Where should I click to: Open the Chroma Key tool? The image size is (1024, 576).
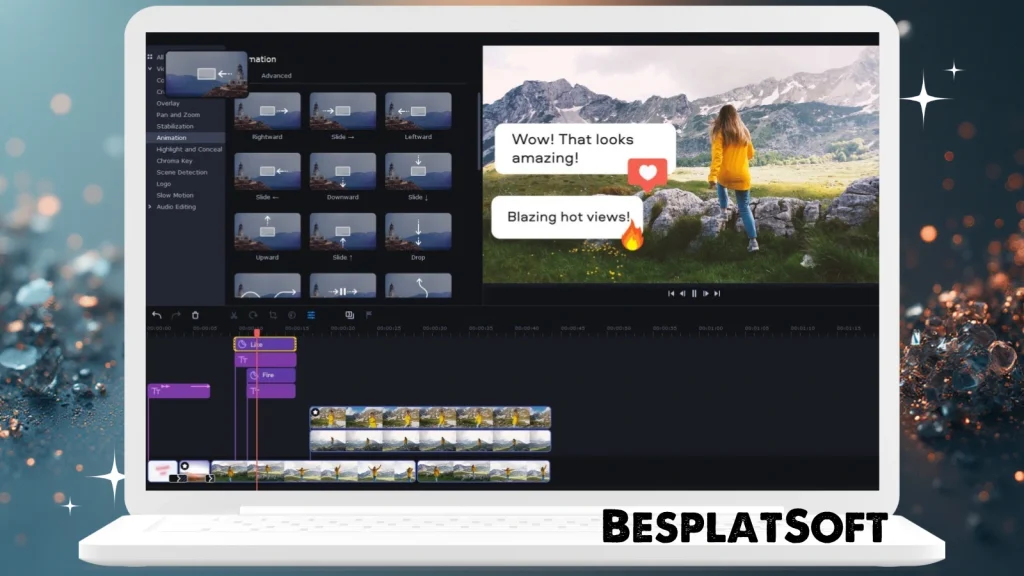point(179,162)
